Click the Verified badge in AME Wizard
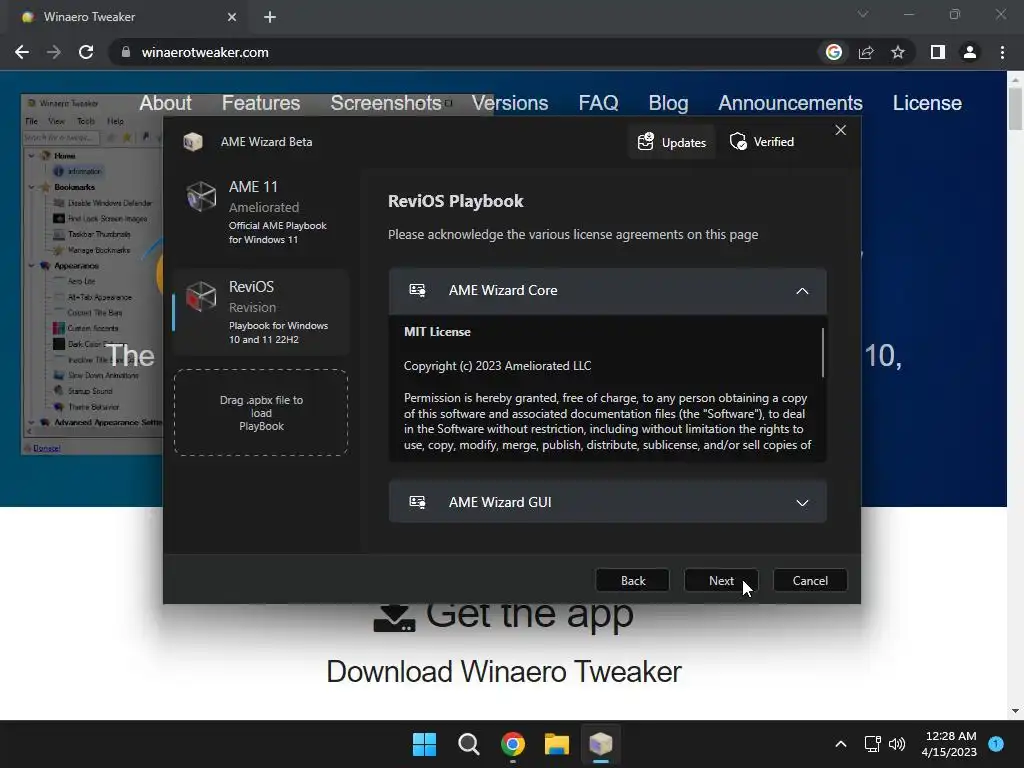Viewport: 1024px width, 768px height. click(761, 142)
